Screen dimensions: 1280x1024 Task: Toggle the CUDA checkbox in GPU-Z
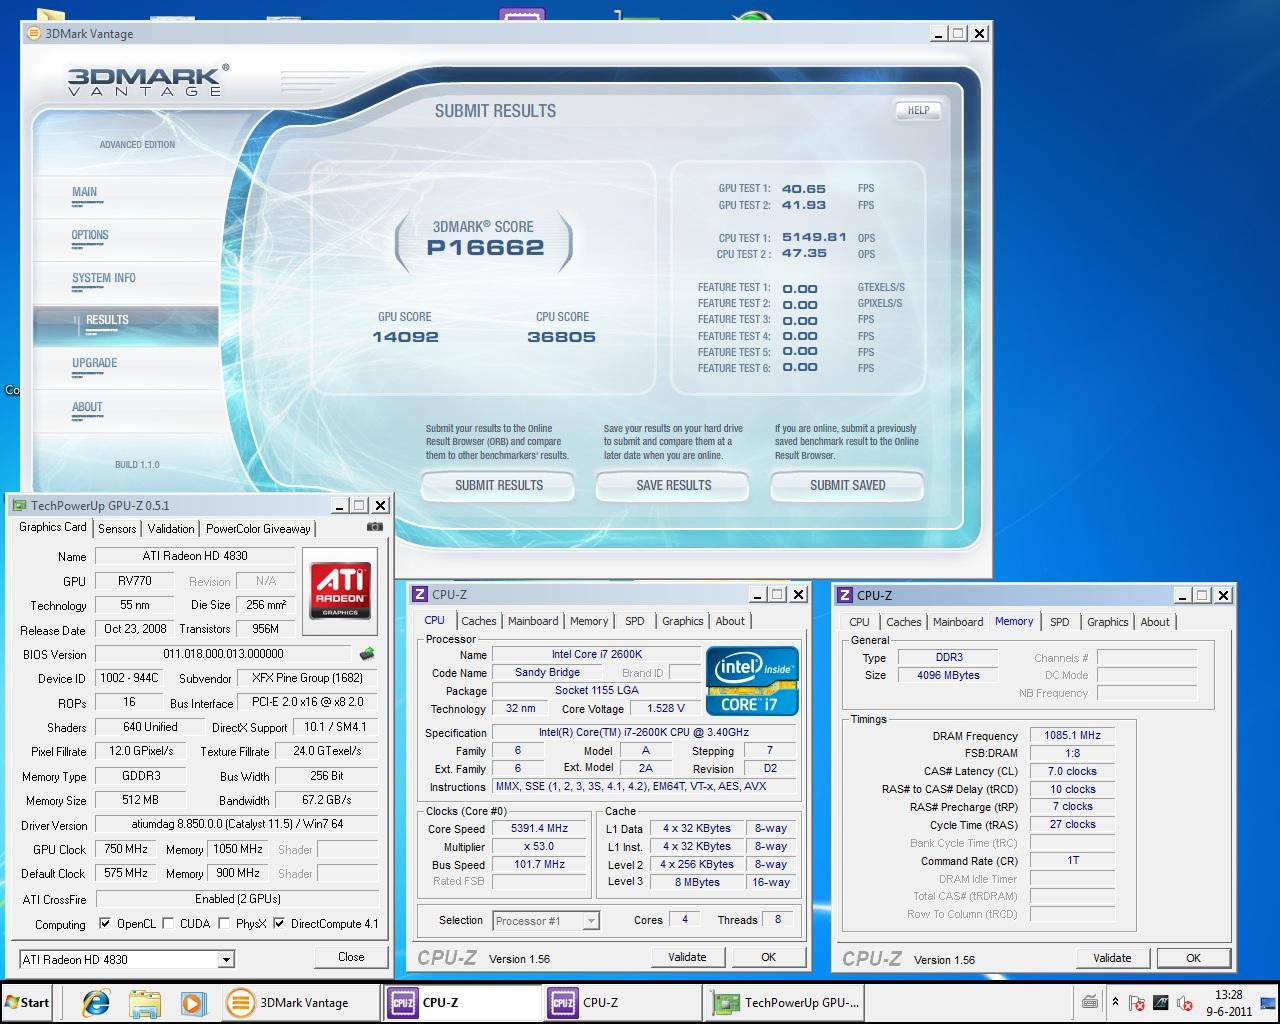tap(168, 924)
